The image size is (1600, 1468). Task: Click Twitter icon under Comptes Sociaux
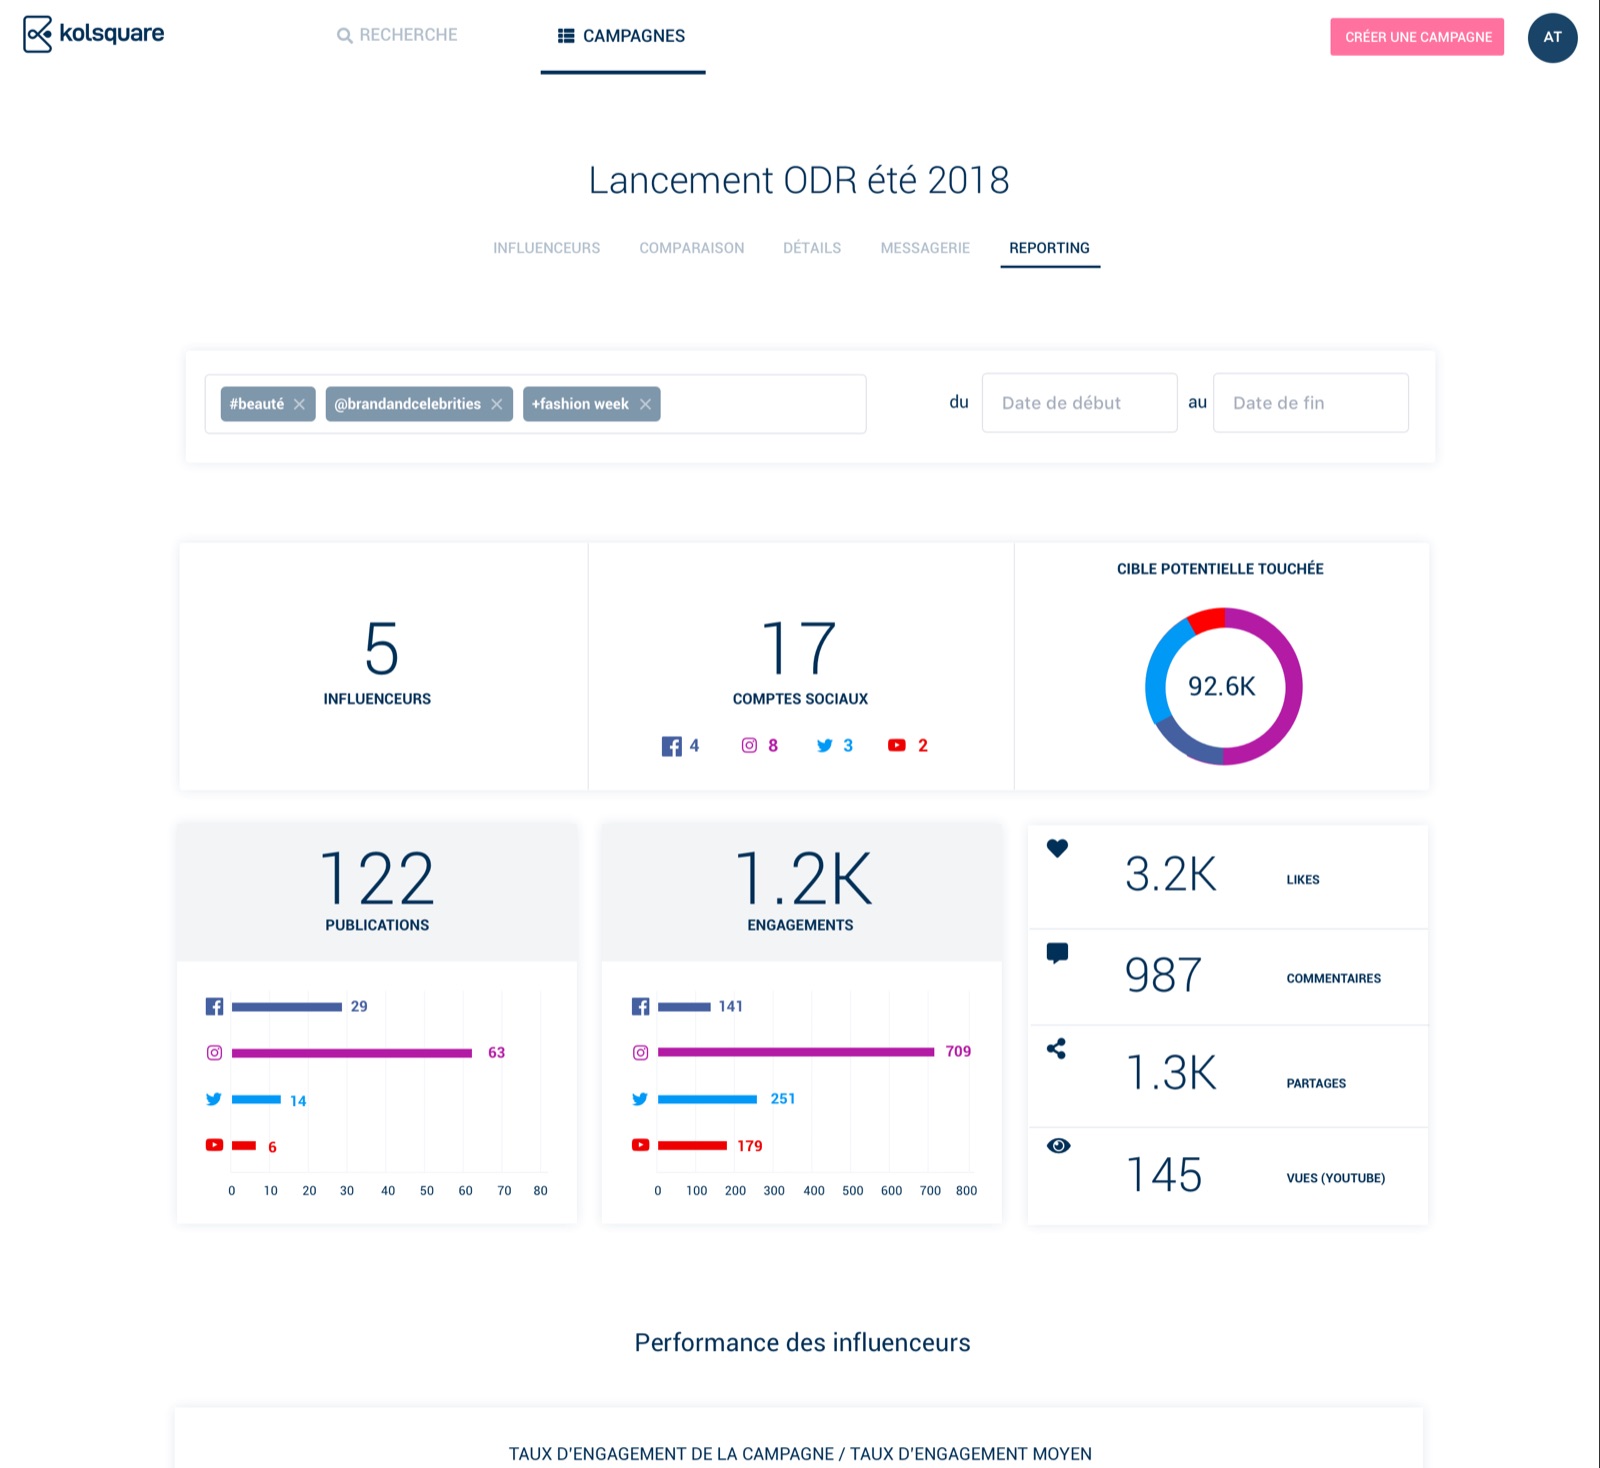[x=825, y=745]
